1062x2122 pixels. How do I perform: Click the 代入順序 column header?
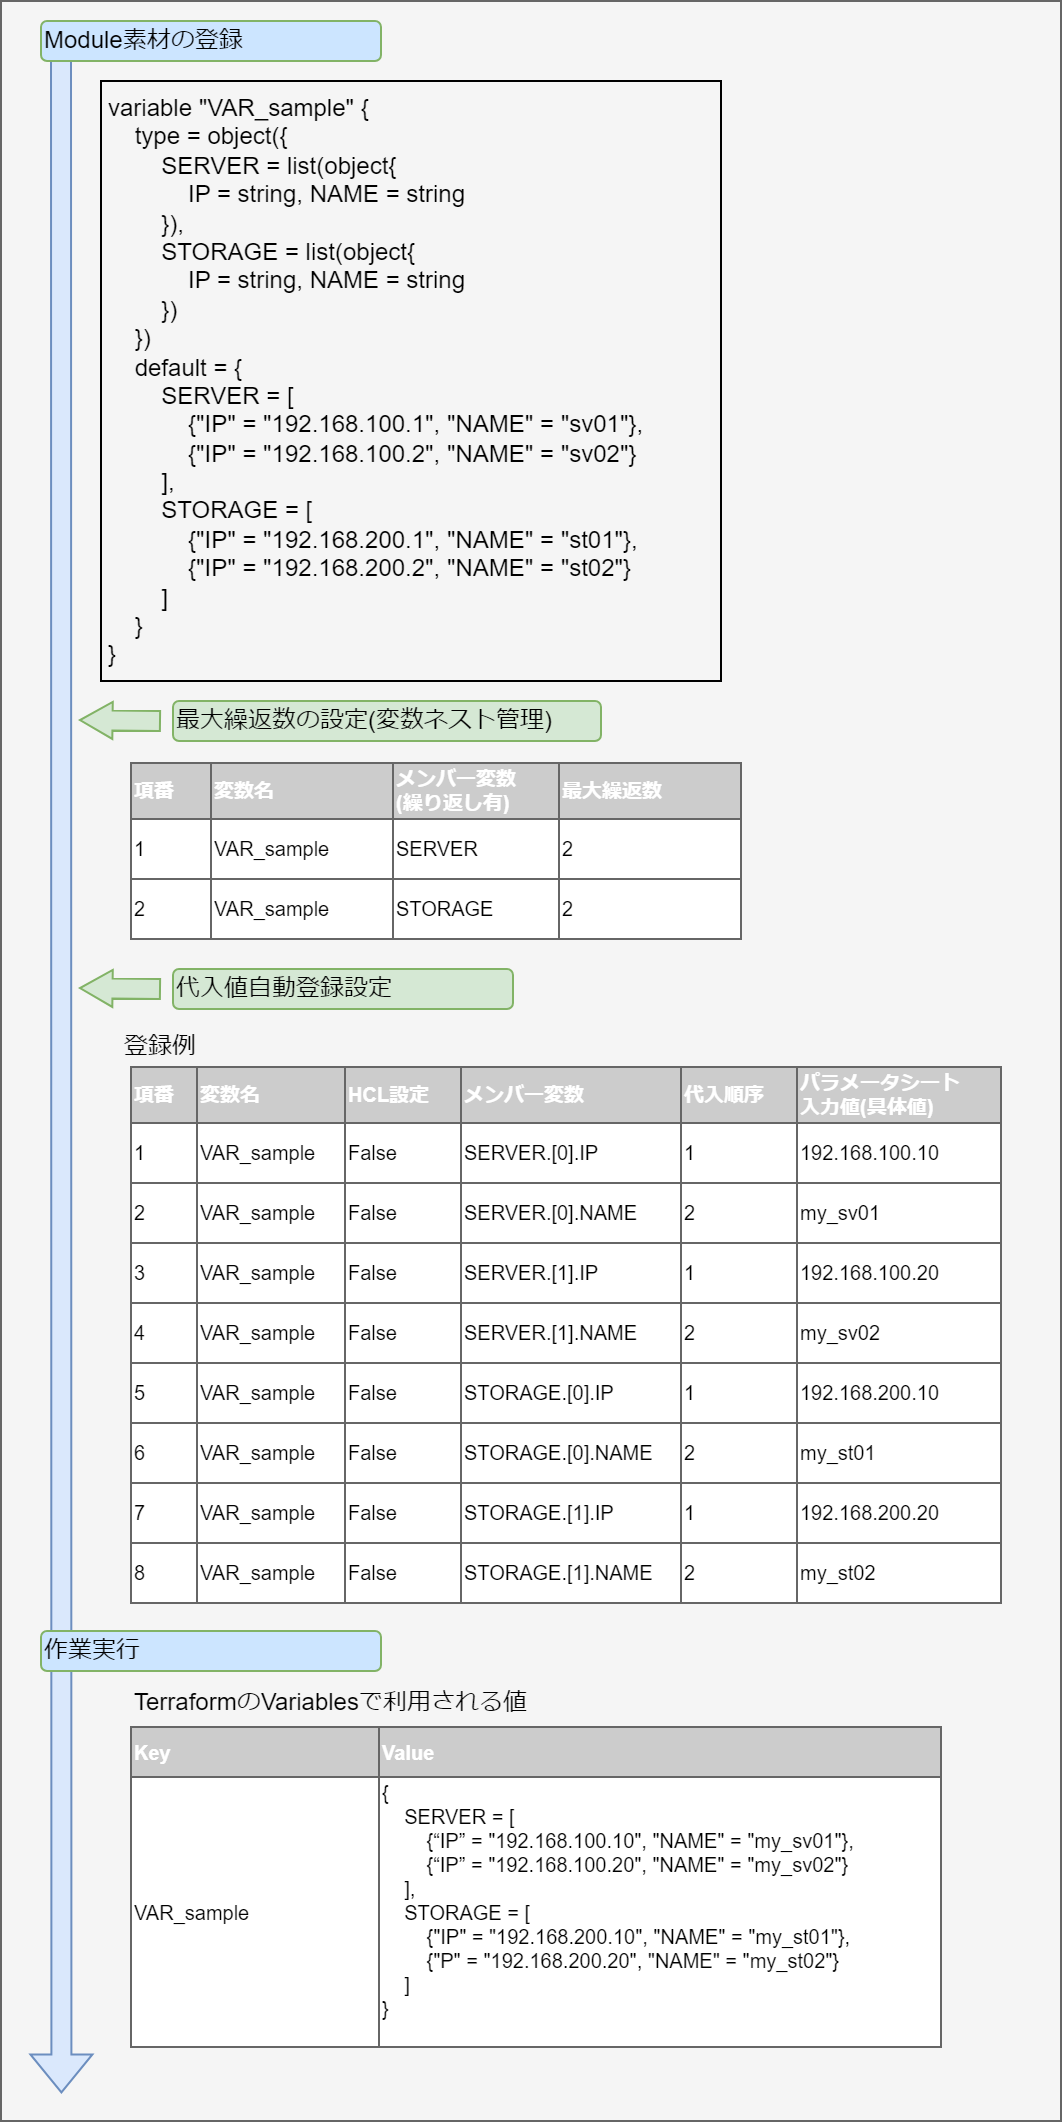738,1094
